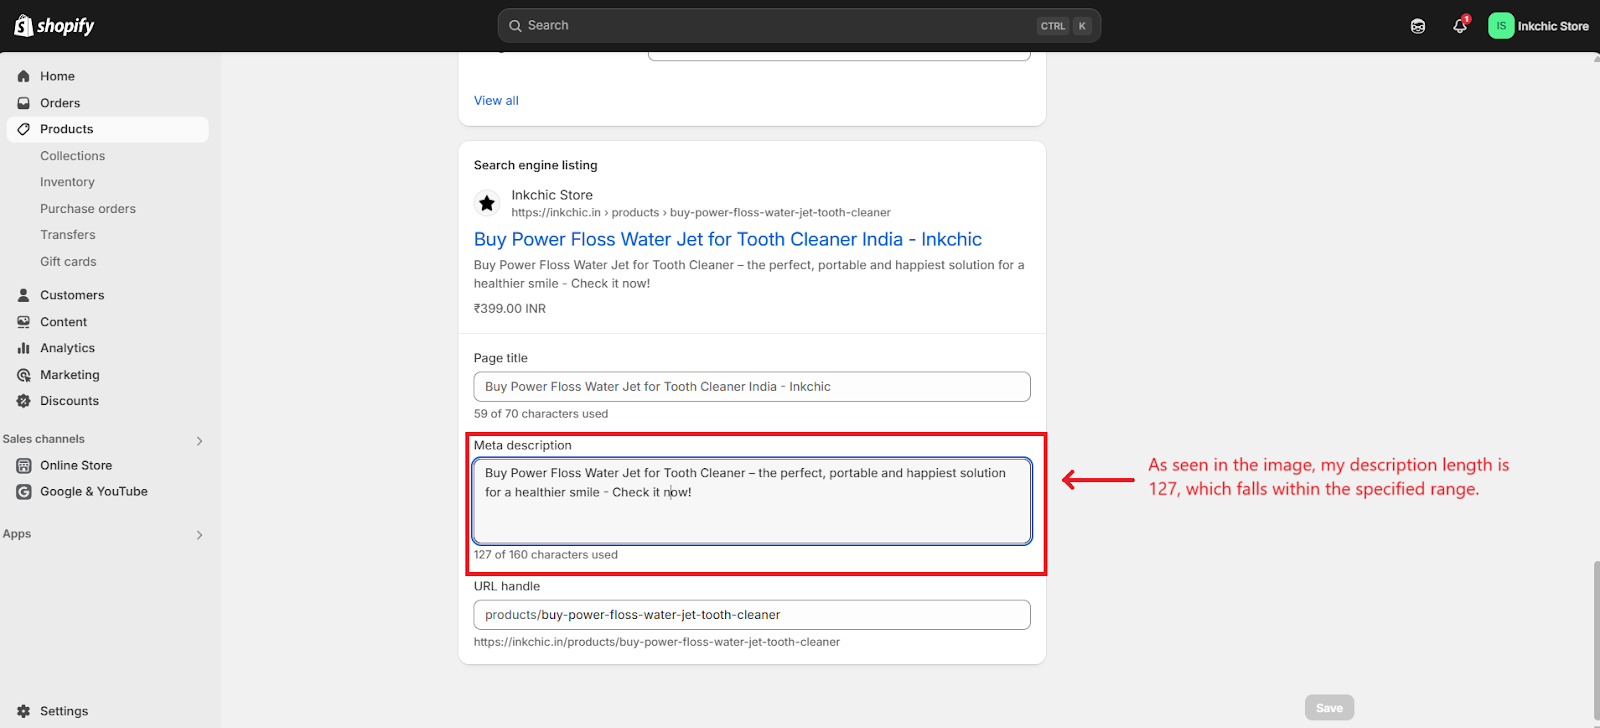Image resolution: width=1600 pixels, height=728 pixels.
Task: Open the Sidekick assistant icon
Action: pos(1418,26)
